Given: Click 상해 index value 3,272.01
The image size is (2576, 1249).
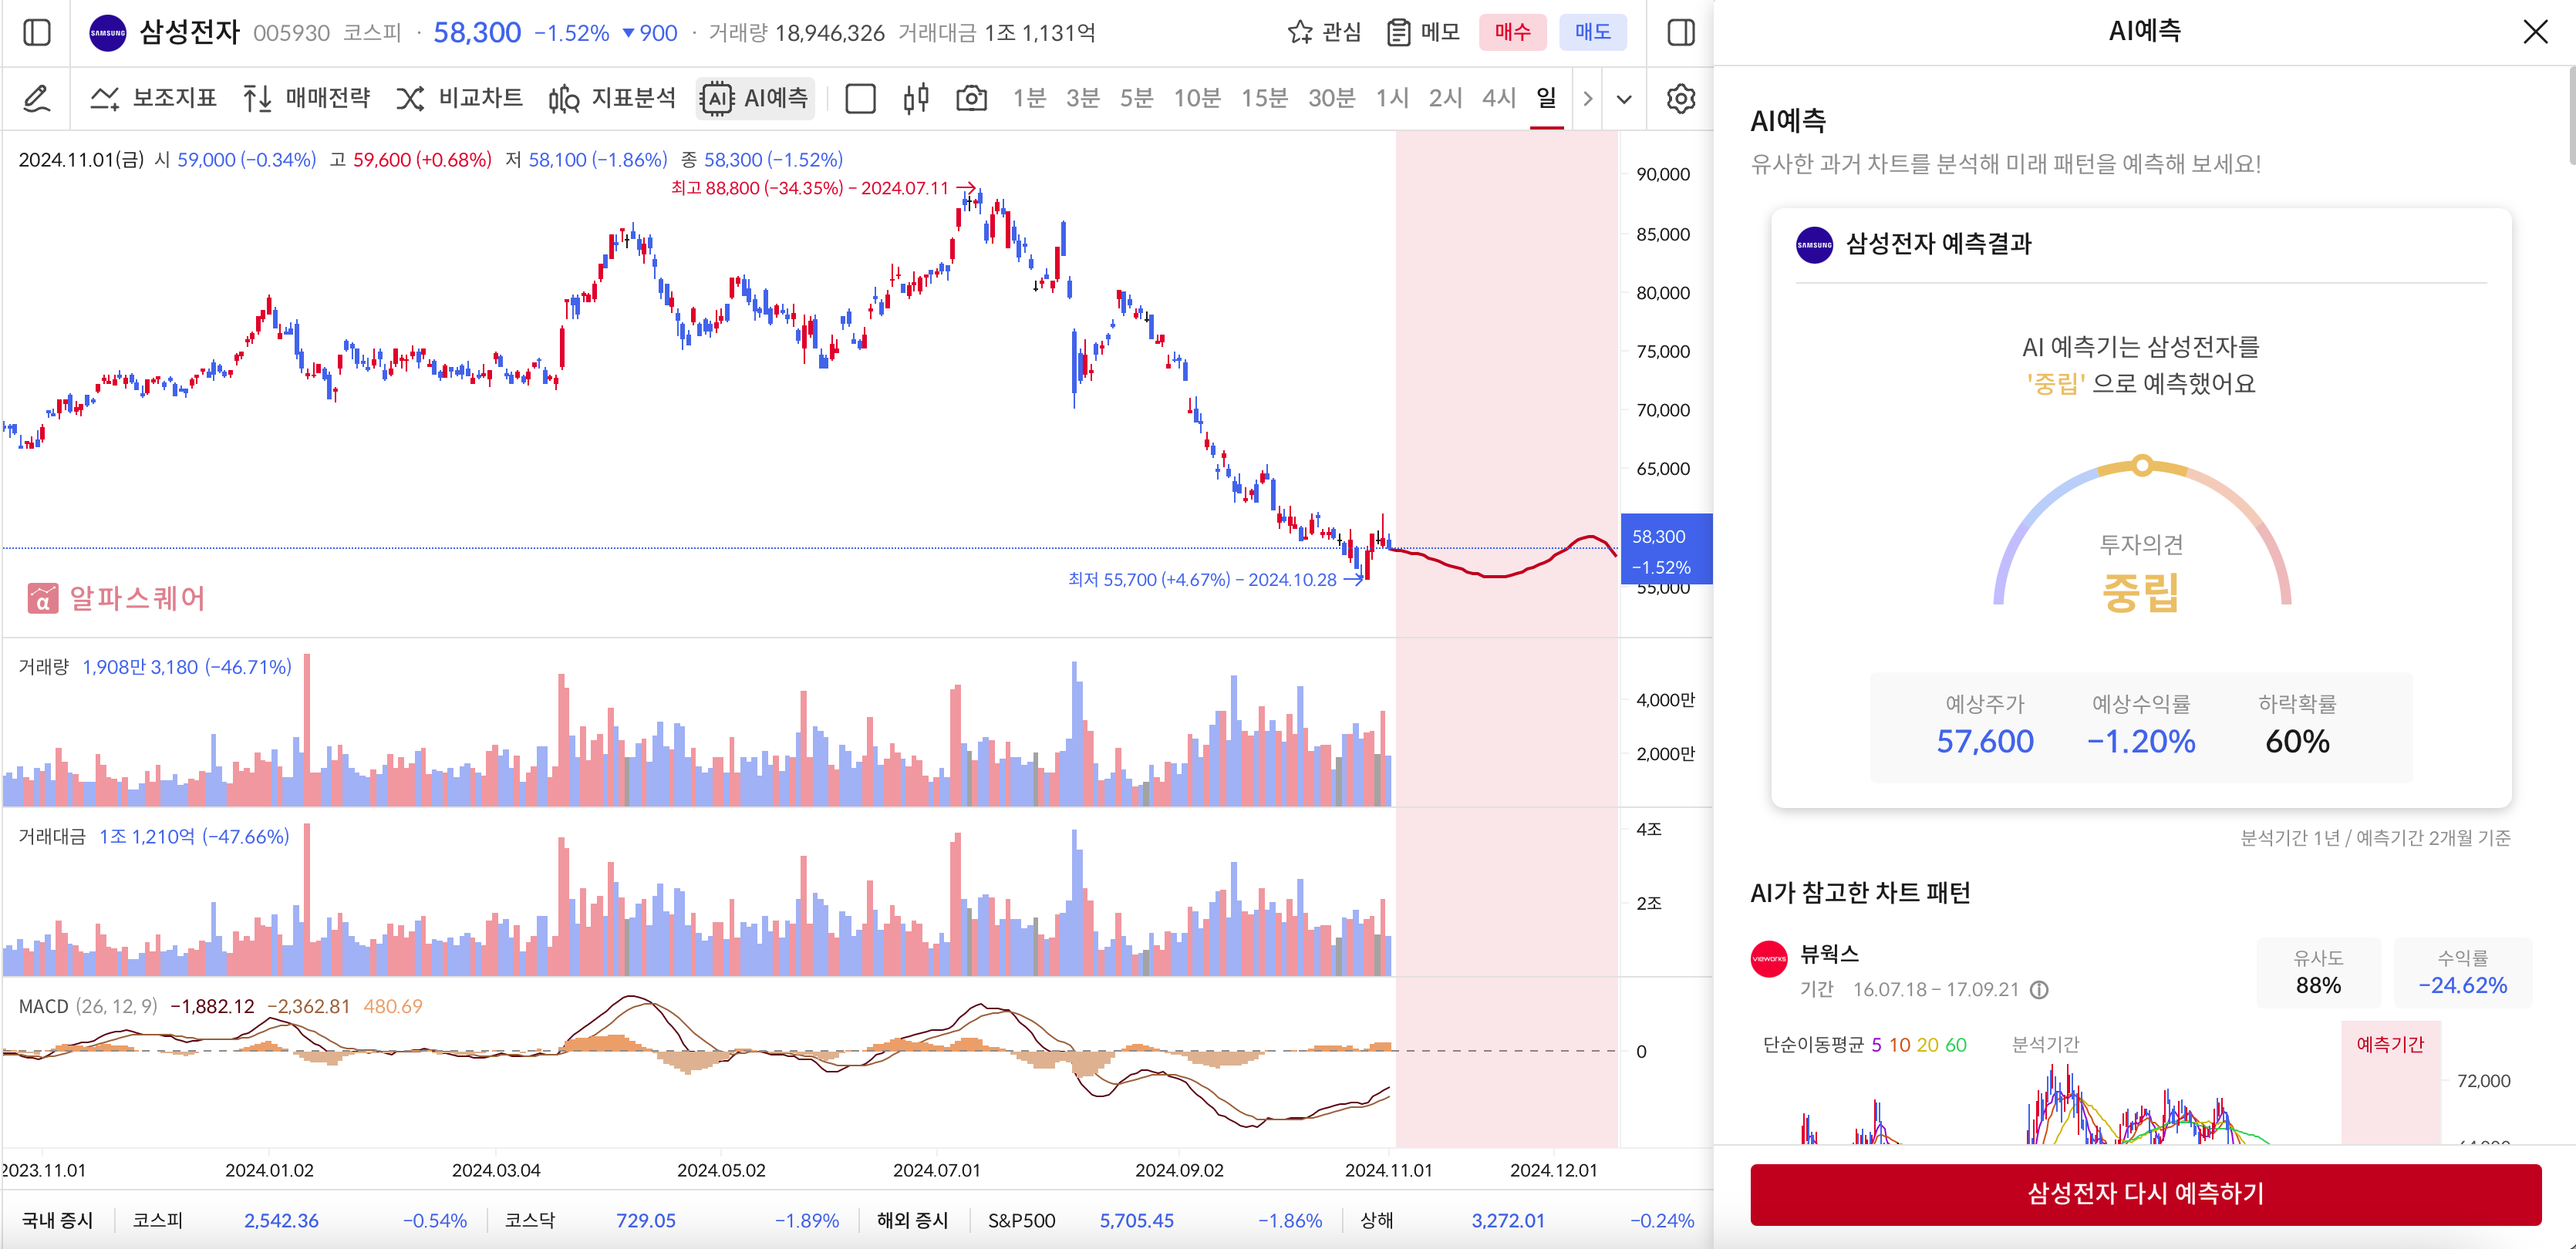Looking at the screenshot, I should point(1508,1221).
